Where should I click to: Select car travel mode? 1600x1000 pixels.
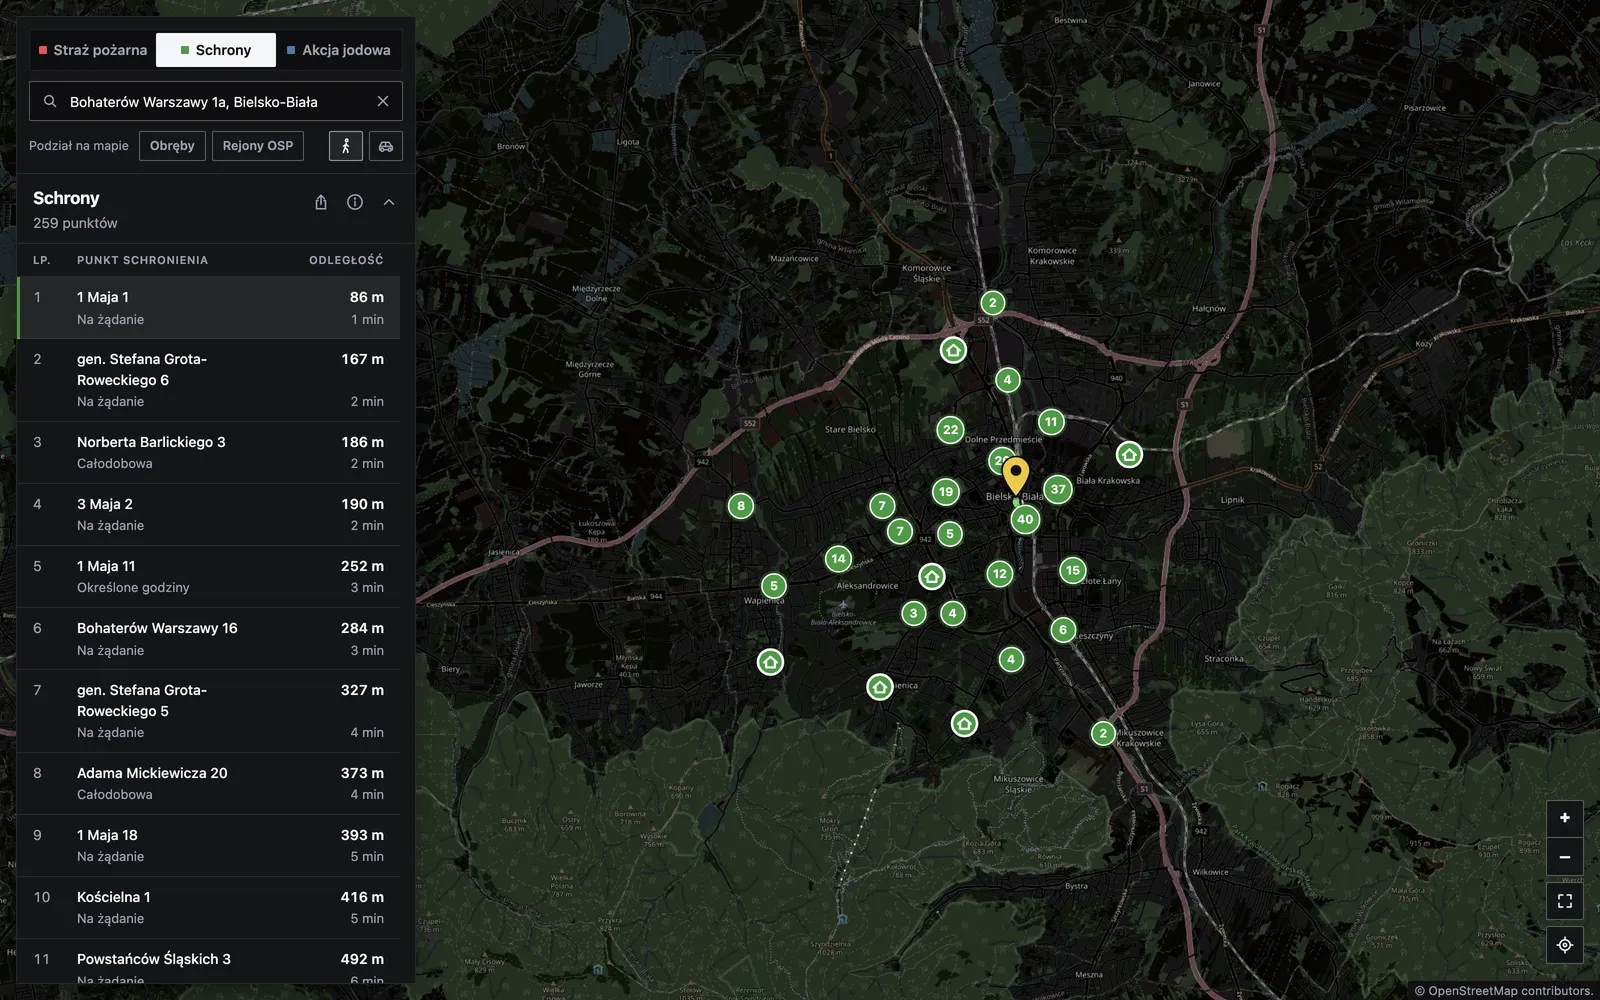tap(386, 146)
